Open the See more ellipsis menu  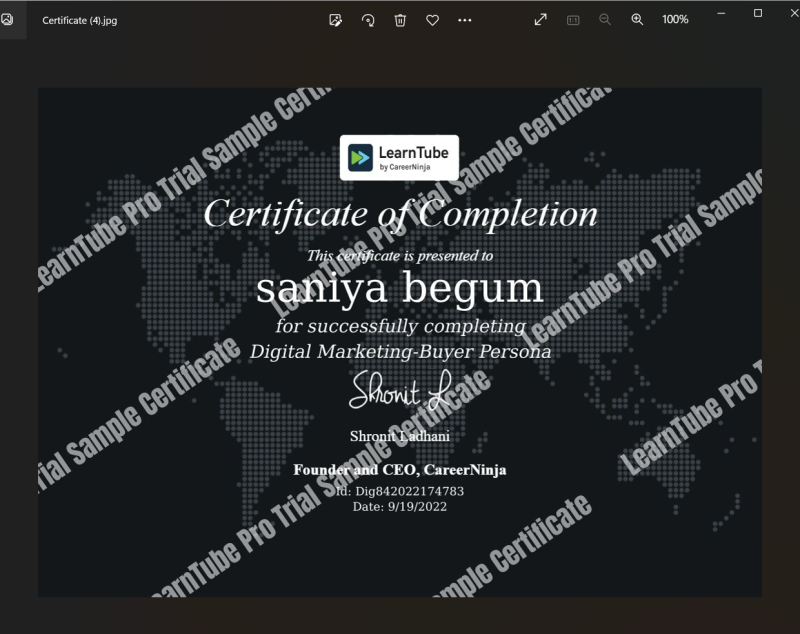tap(464, 20)
